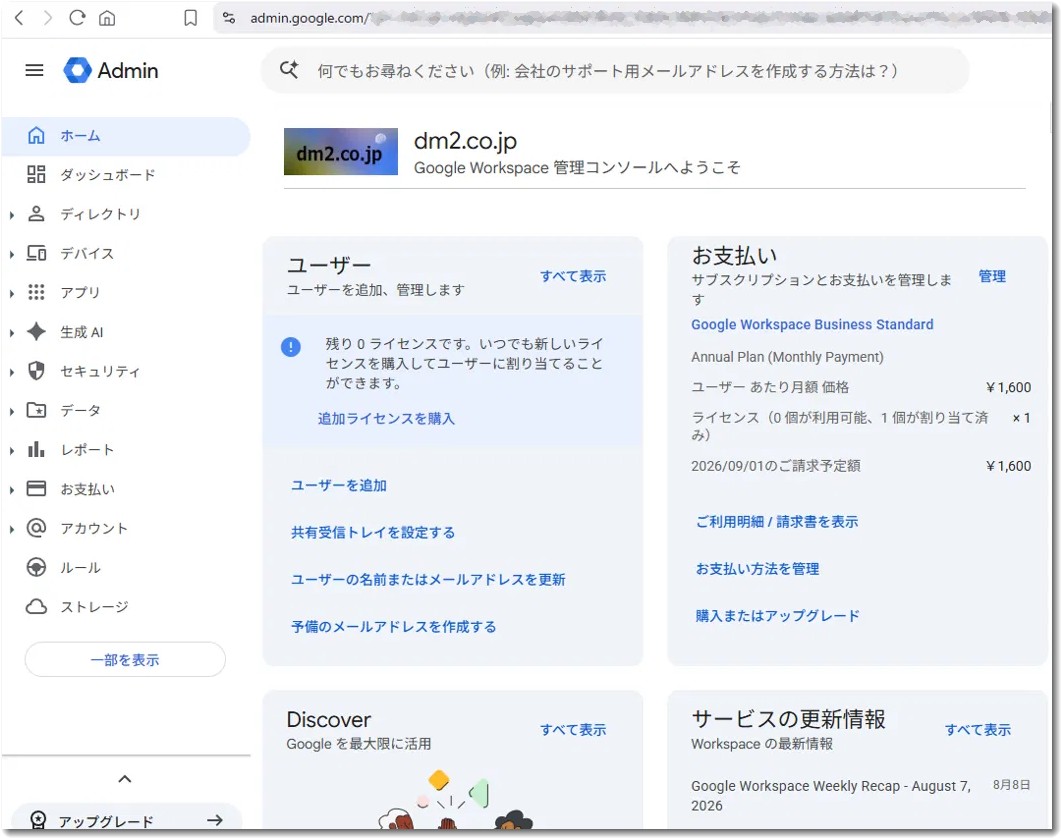Click 購入またはアップグレード link
This screenshot has height=838, width=1061.
coord(777,616)
